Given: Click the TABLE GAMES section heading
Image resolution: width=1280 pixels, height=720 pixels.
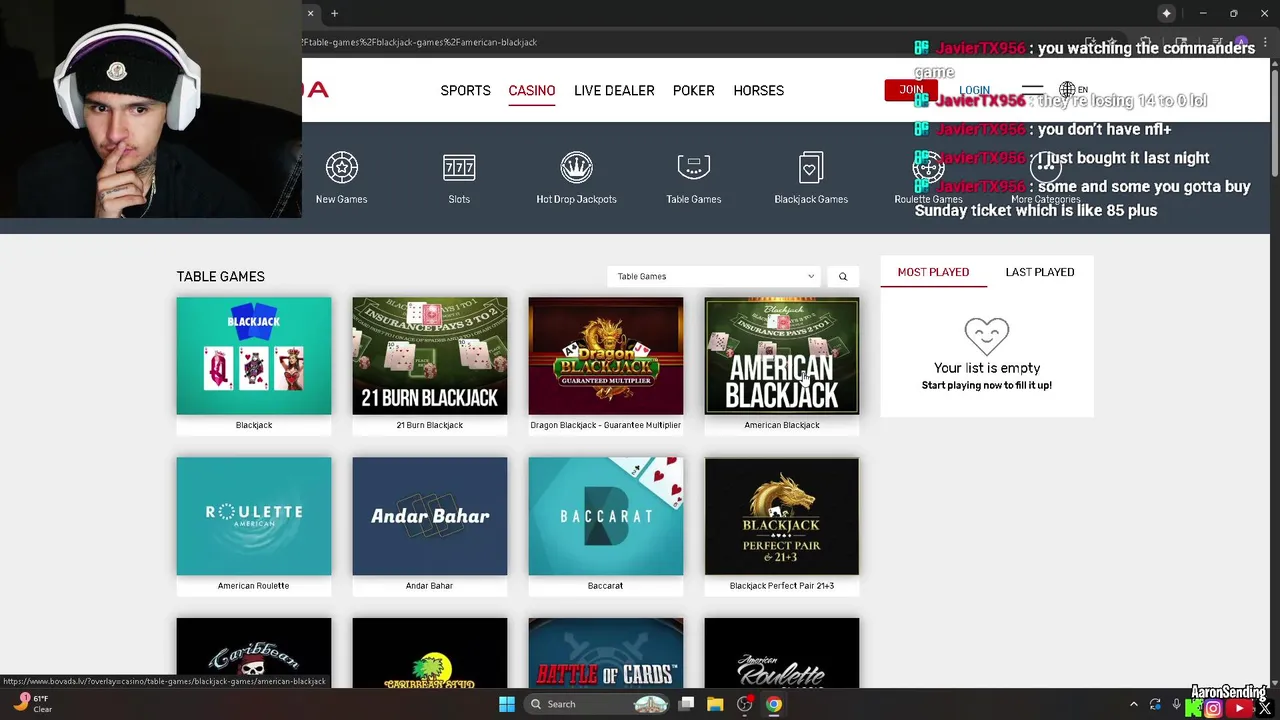Looking at the screenshot, I should [x=221, y=277].
